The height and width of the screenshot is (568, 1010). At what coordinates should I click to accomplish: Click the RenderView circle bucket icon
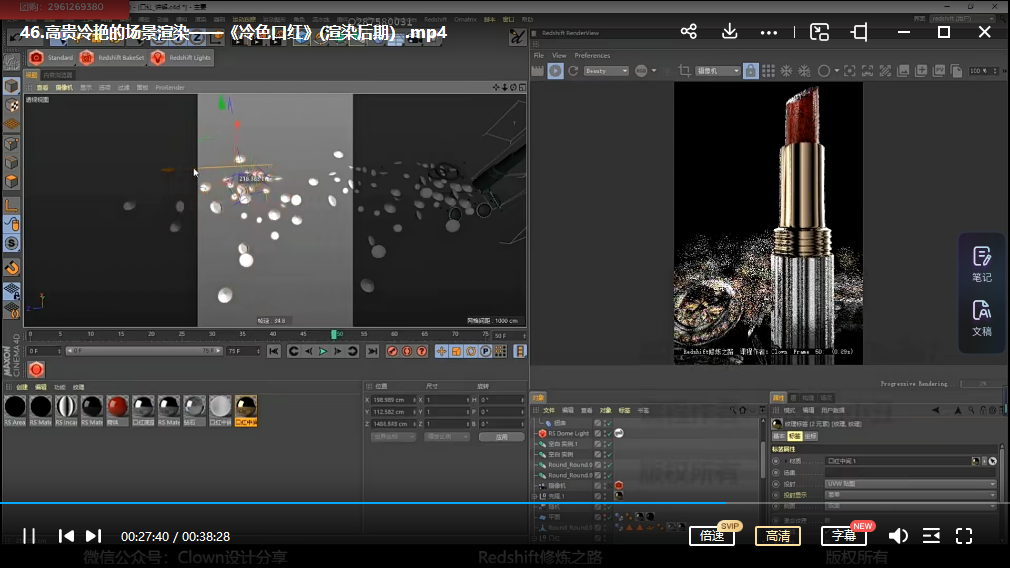(823, 71)
